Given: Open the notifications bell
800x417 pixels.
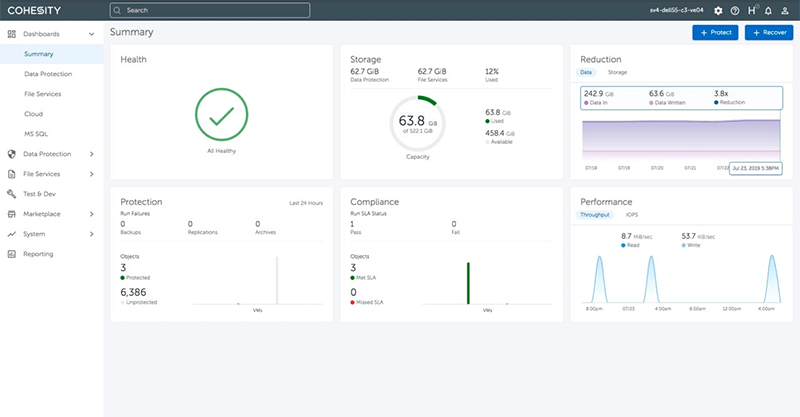Looking at the screenshot, I should click(768, 10).
